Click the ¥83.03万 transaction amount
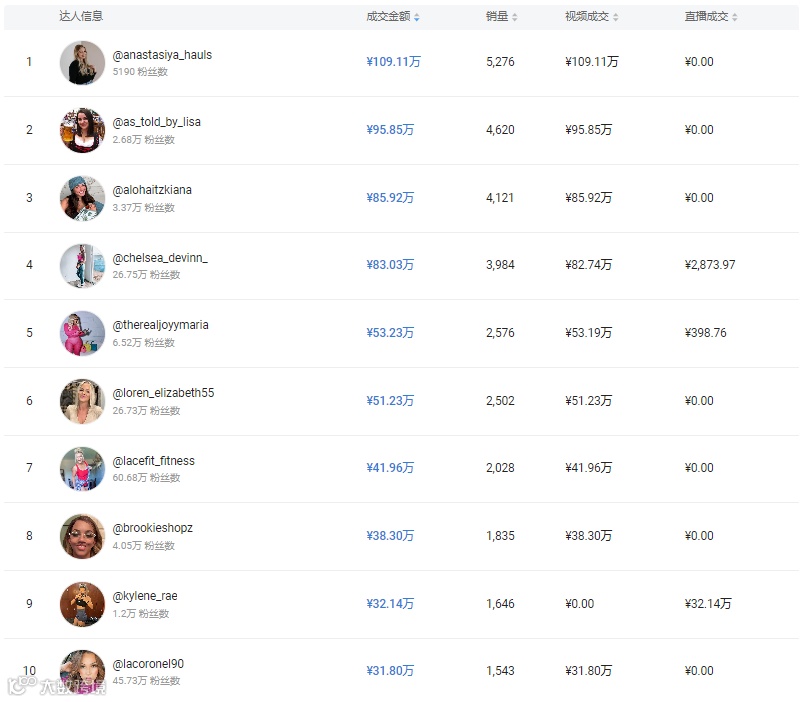Image resolution: width=805 pixels, height=702 pixels. click(x=390, y=265)
